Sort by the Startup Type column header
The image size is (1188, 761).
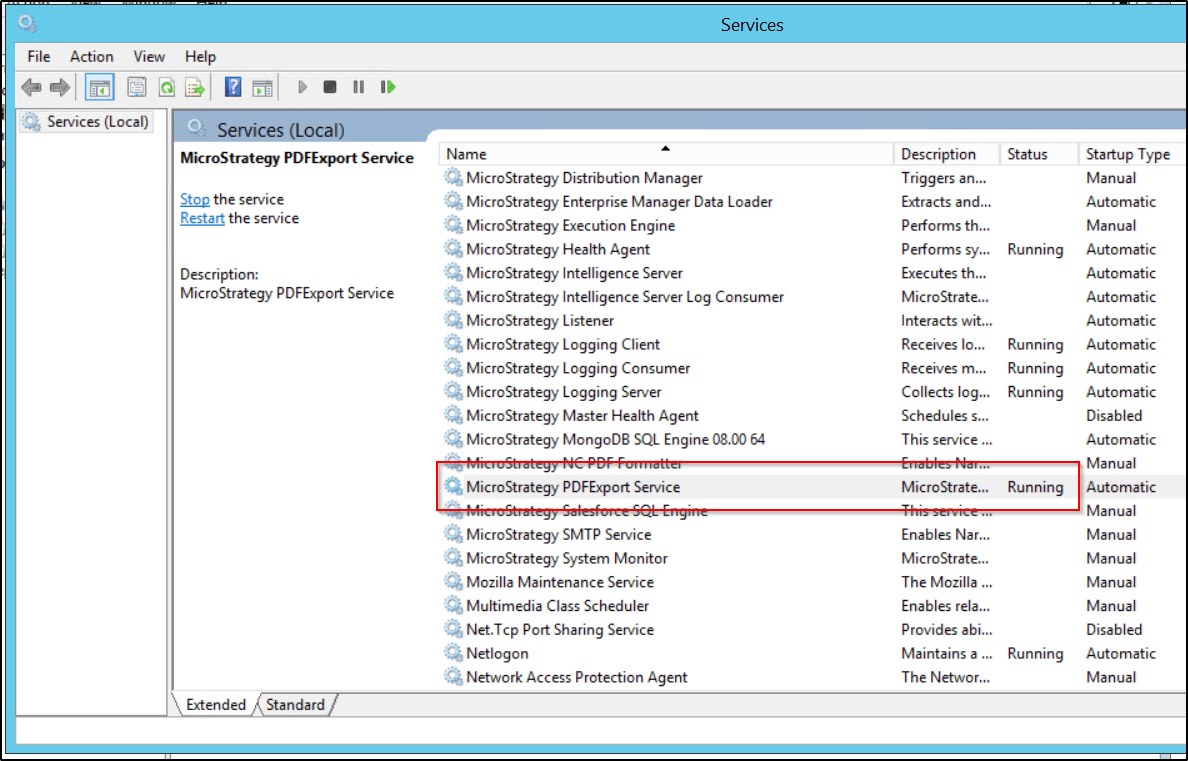point(1133,154)
